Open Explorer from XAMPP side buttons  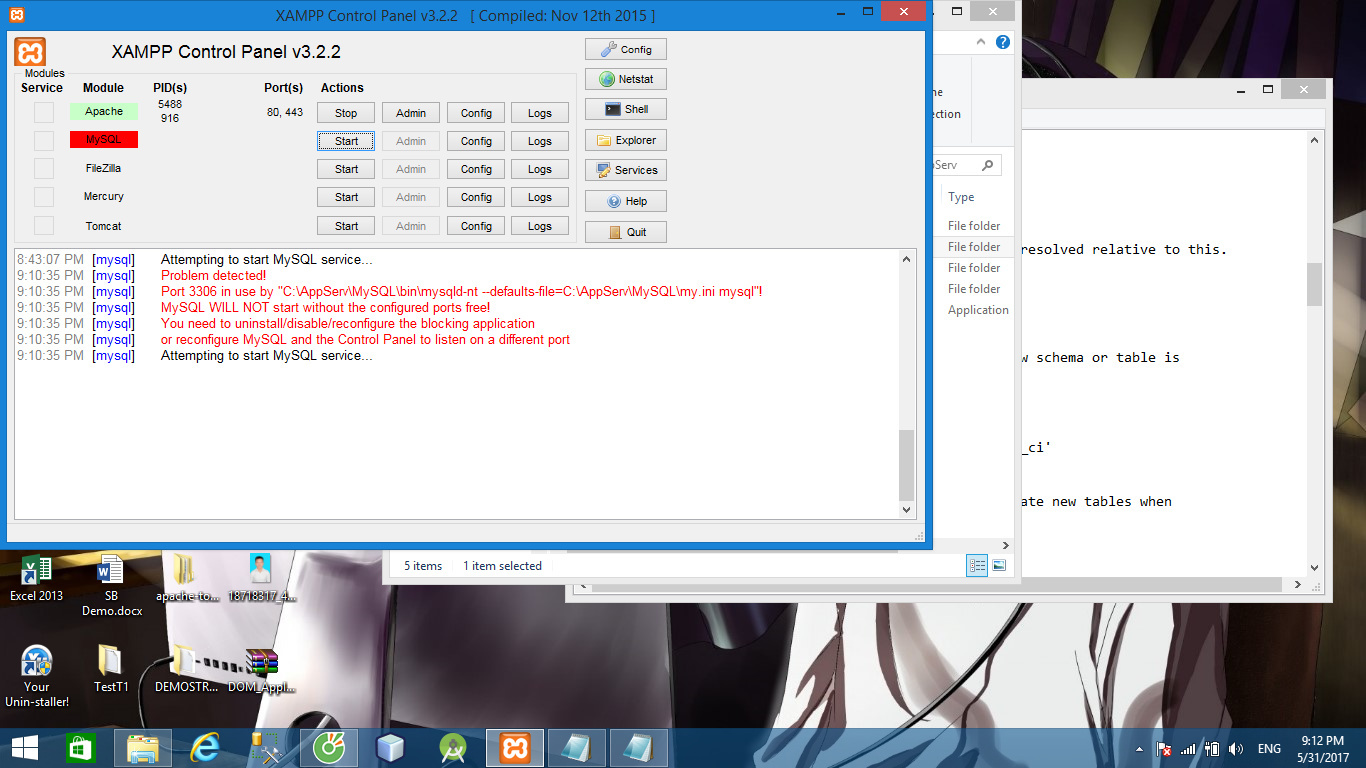pyautogui.click(x=626, y=140)
